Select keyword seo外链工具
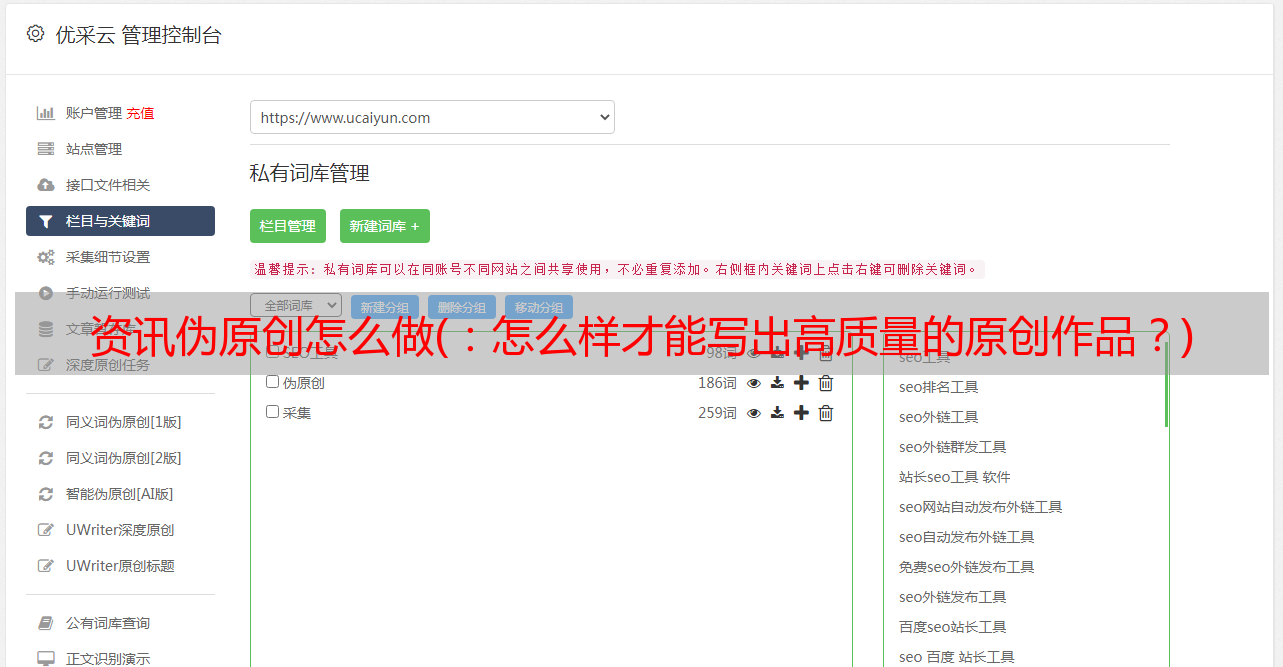Viewport: 1283px width, 667px height. [x=938, y=417]
